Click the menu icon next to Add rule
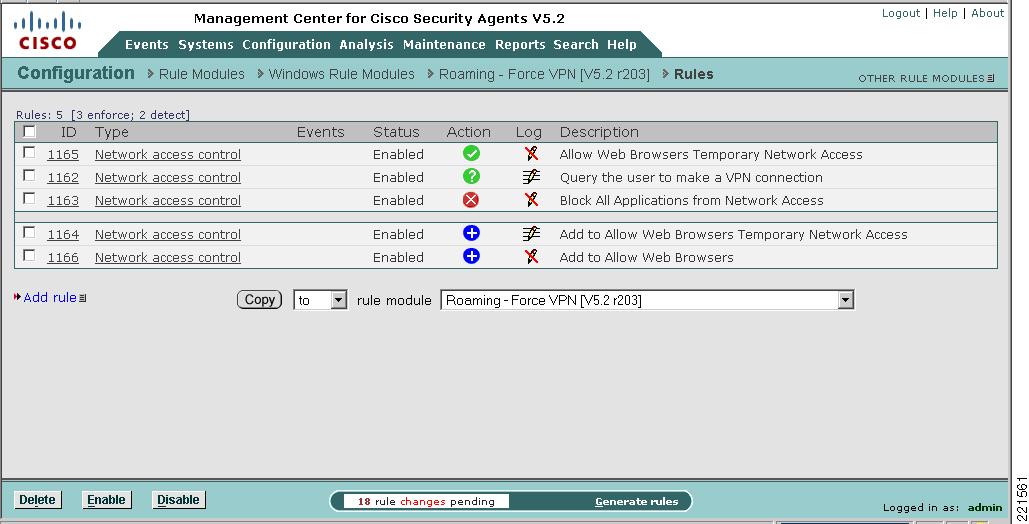The height and width of the screenshot is (524, 1029). click(x=83, y=298)
